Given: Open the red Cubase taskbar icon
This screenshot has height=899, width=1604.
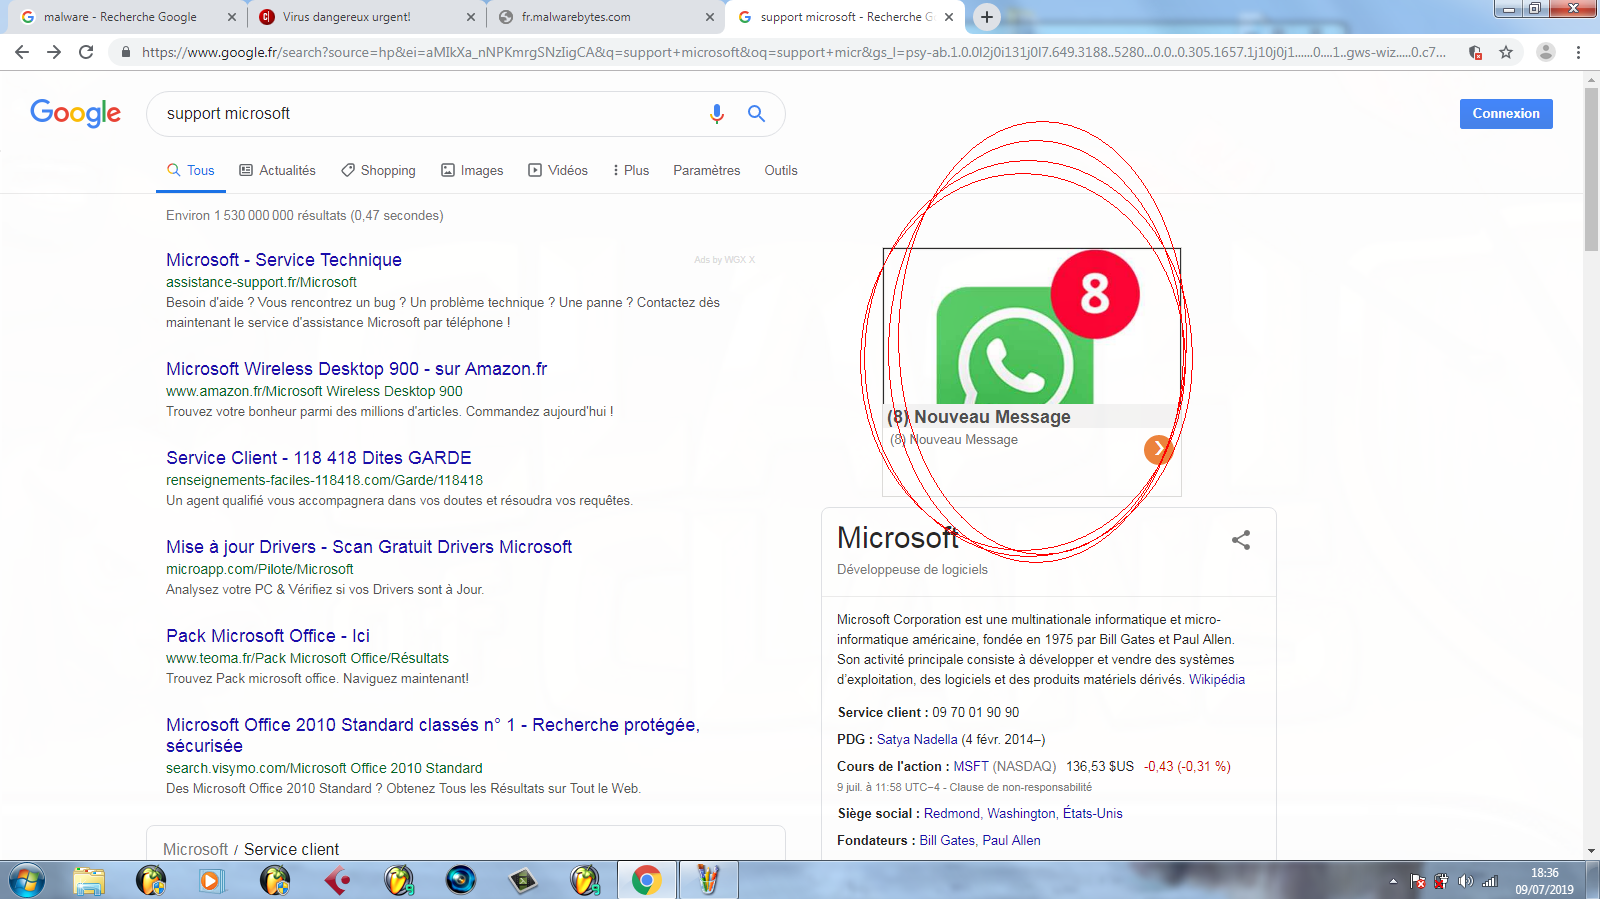Looking at the screenshot, I should tap(337, 880).
